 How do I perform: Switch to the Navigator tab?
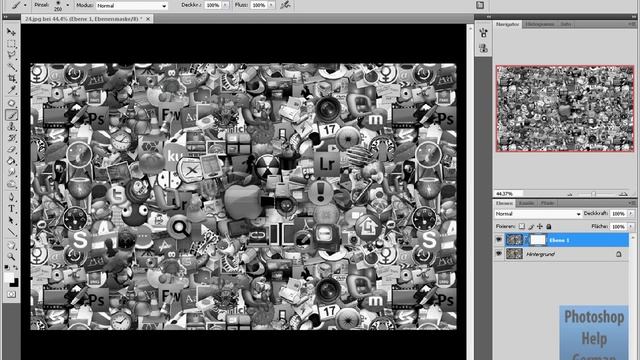point(507,24)
